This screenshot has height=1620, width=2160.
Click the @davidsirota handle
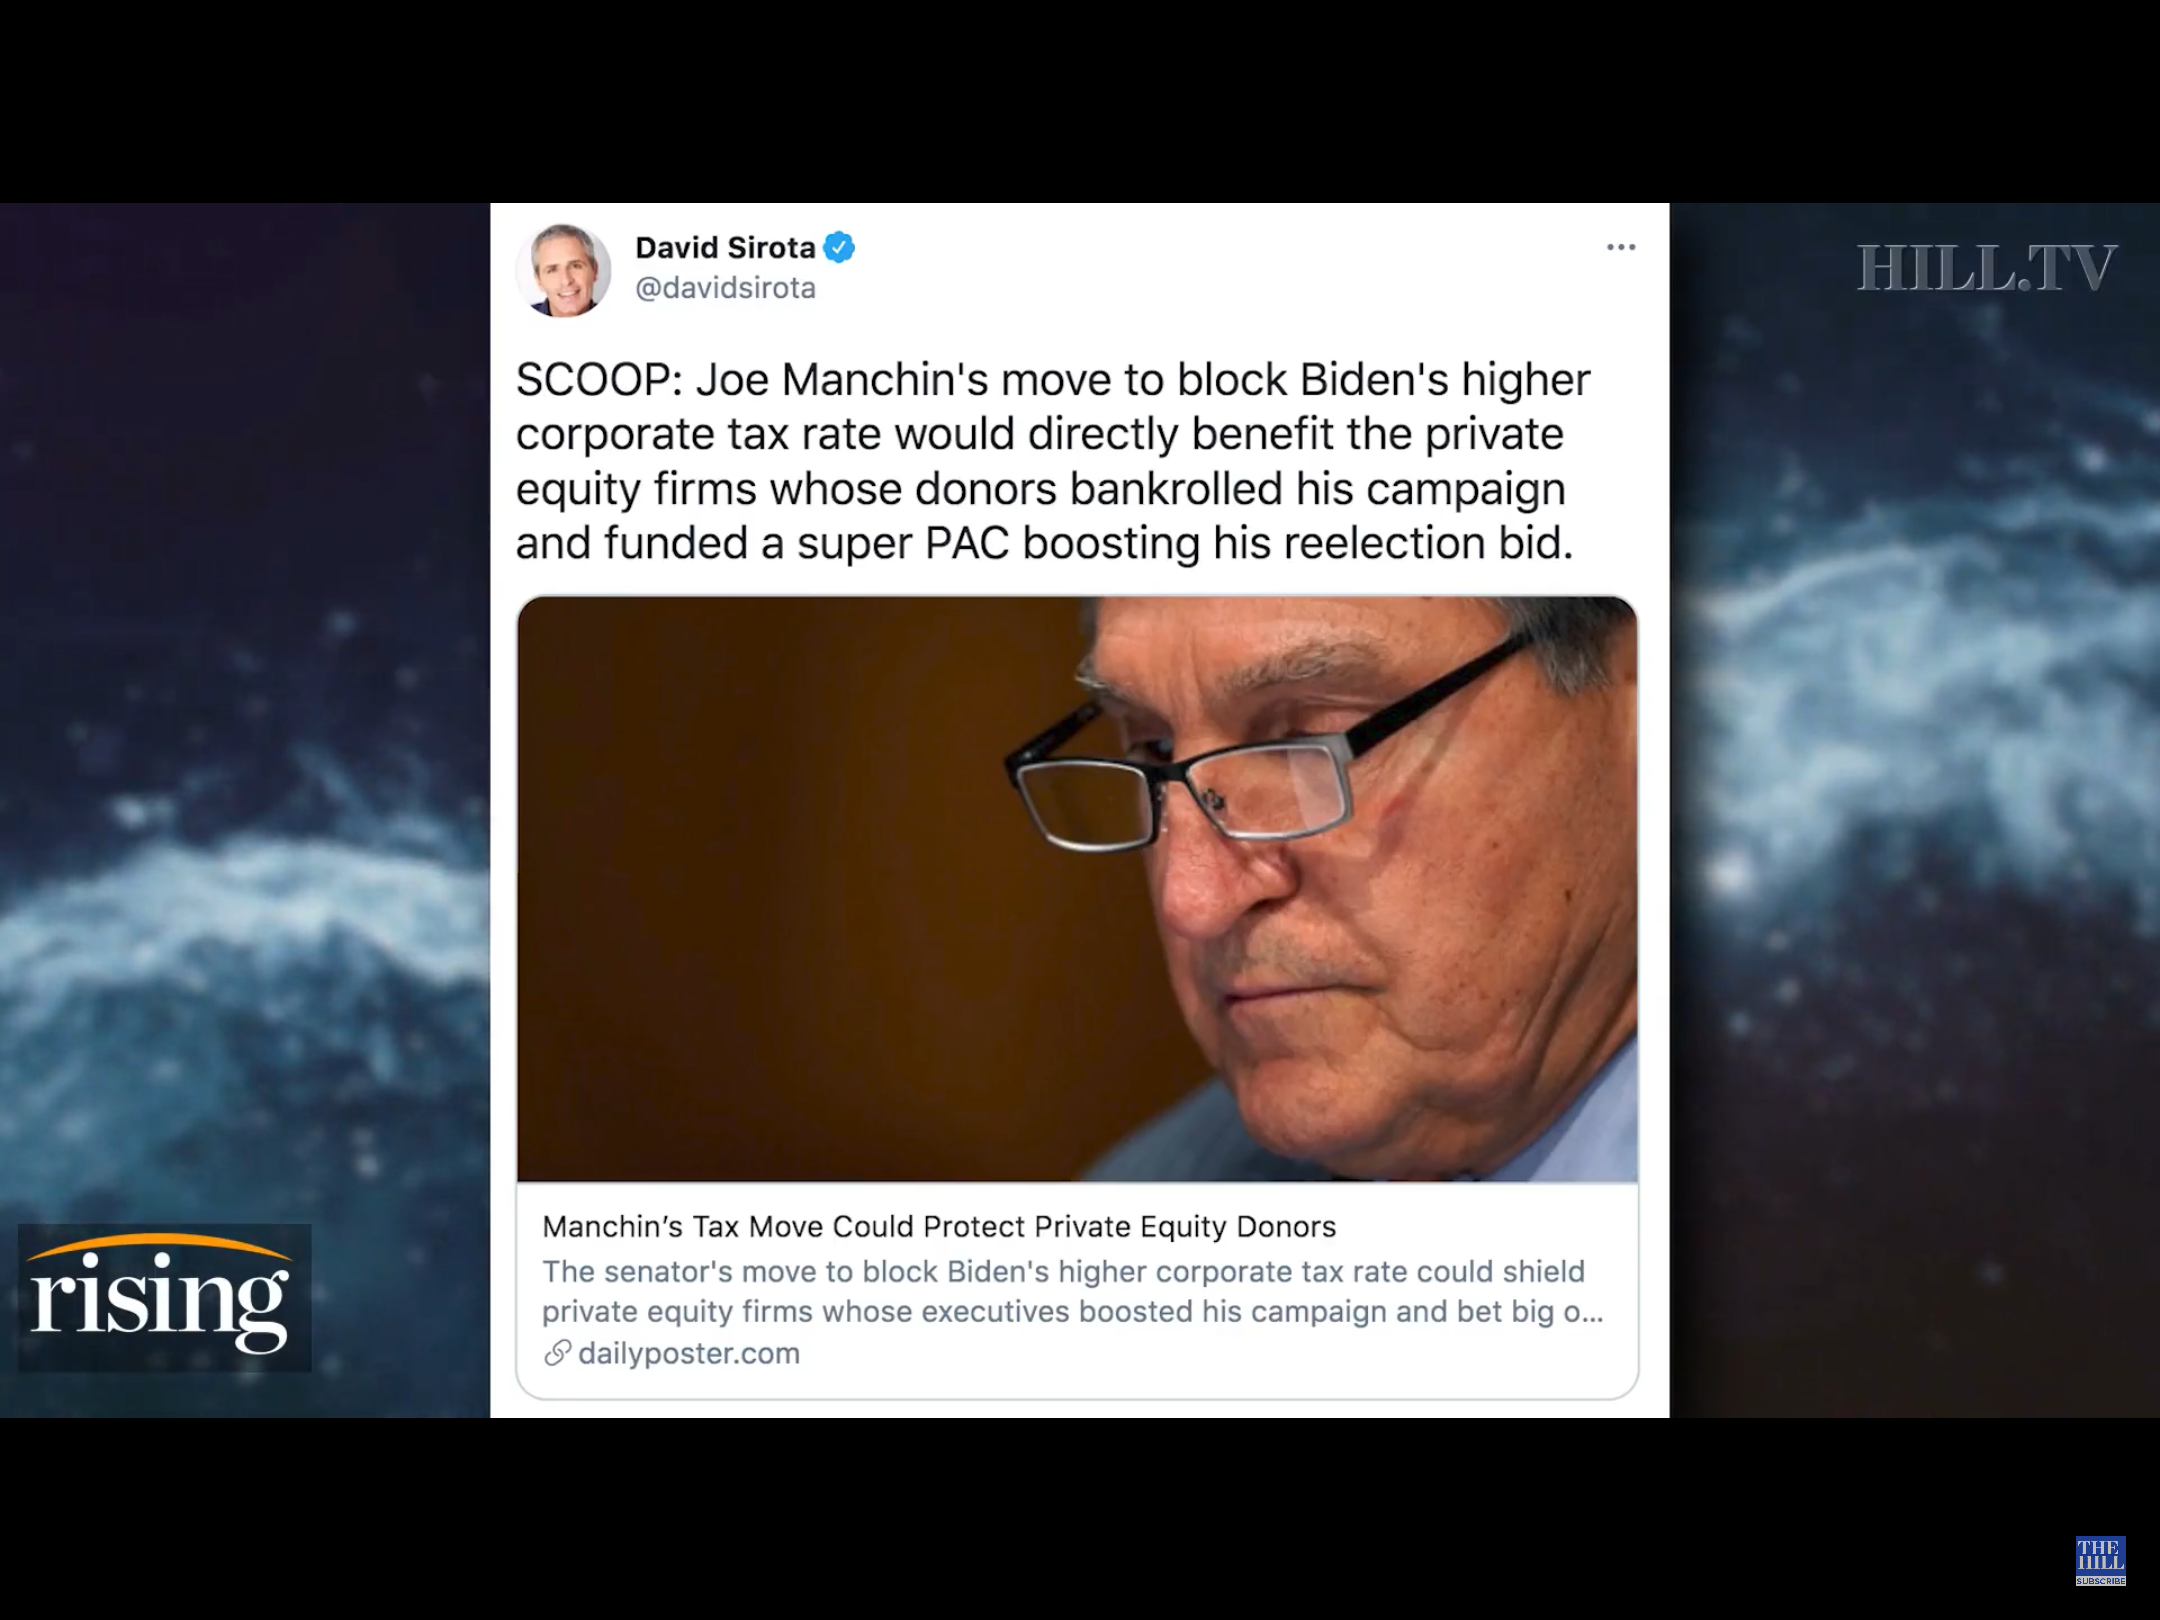726,288
